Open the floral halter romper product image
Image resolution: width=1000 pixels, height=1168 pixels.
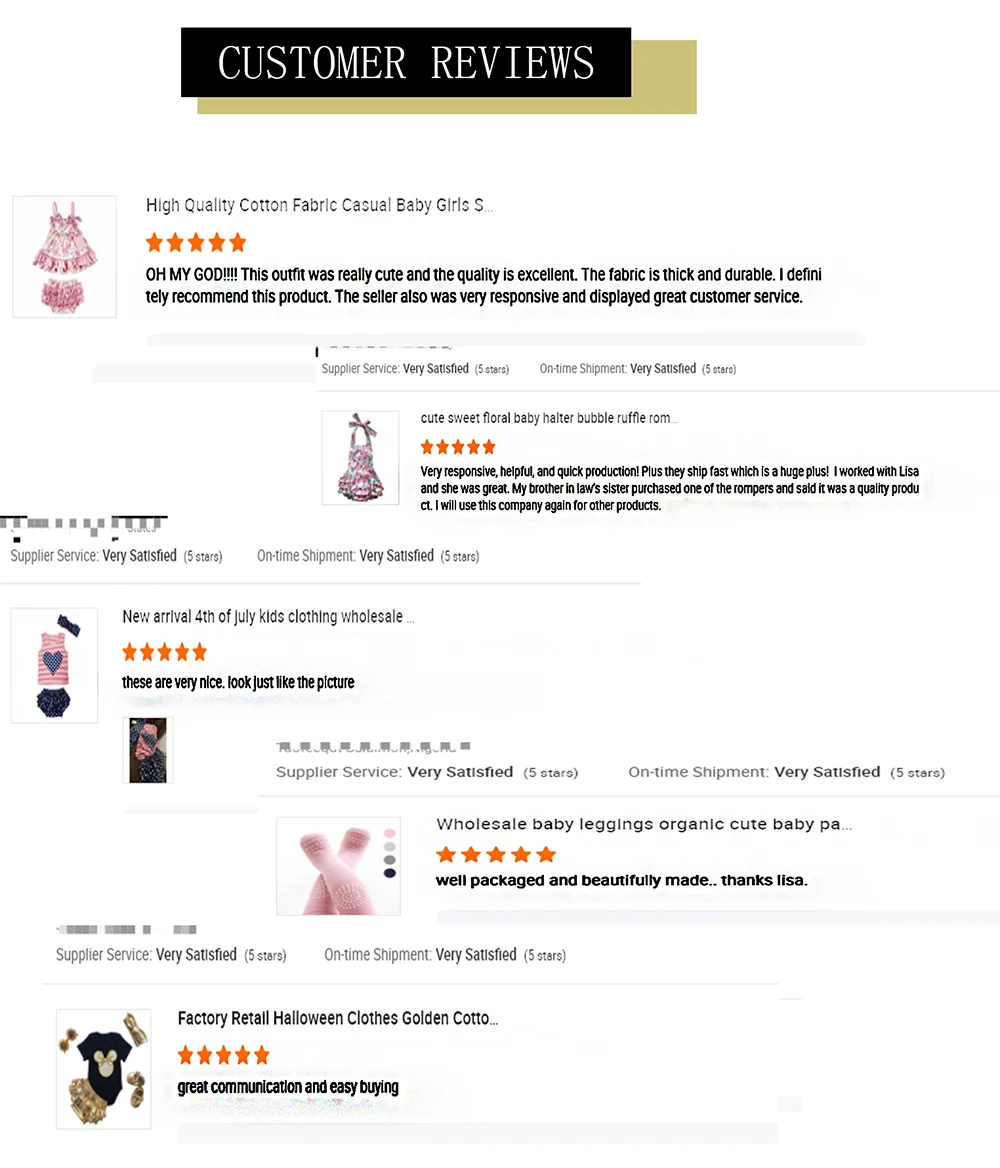(361, 458)
